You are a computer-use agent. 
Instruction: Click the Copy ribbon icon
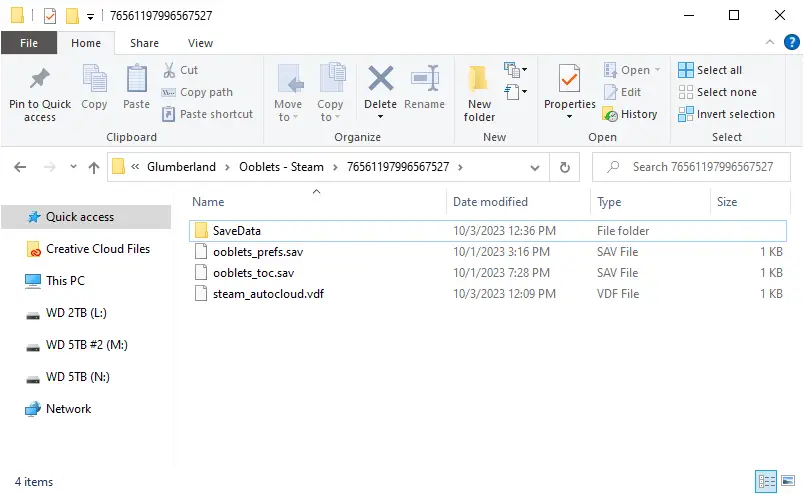[94, 80]
